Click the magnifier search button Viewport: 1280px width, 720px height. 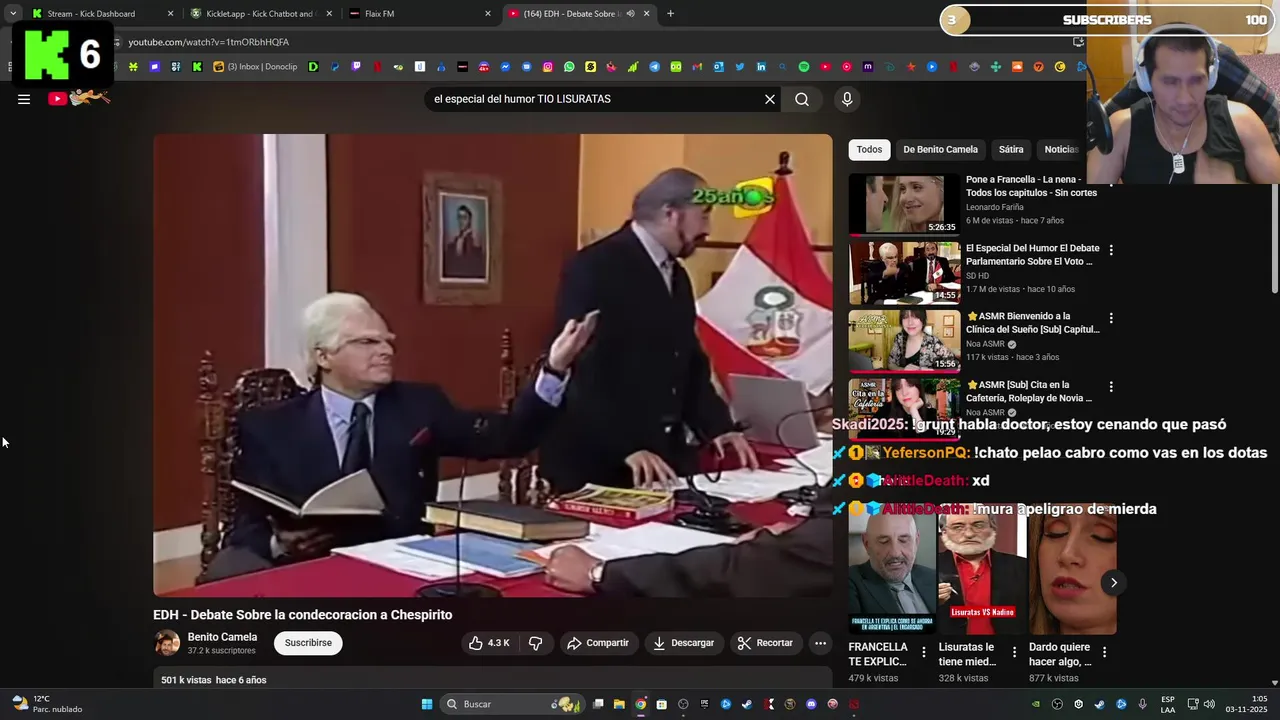[x=802, y=99]
